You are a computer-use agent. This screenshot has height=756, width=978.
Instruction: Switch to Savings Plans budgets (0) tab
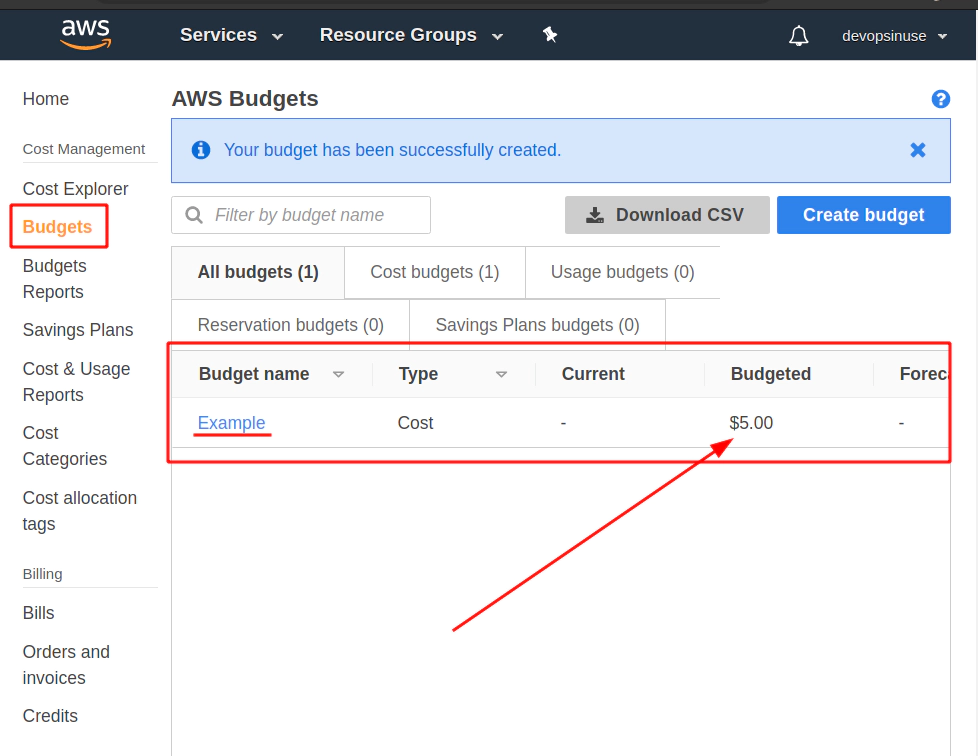[538, 325]
